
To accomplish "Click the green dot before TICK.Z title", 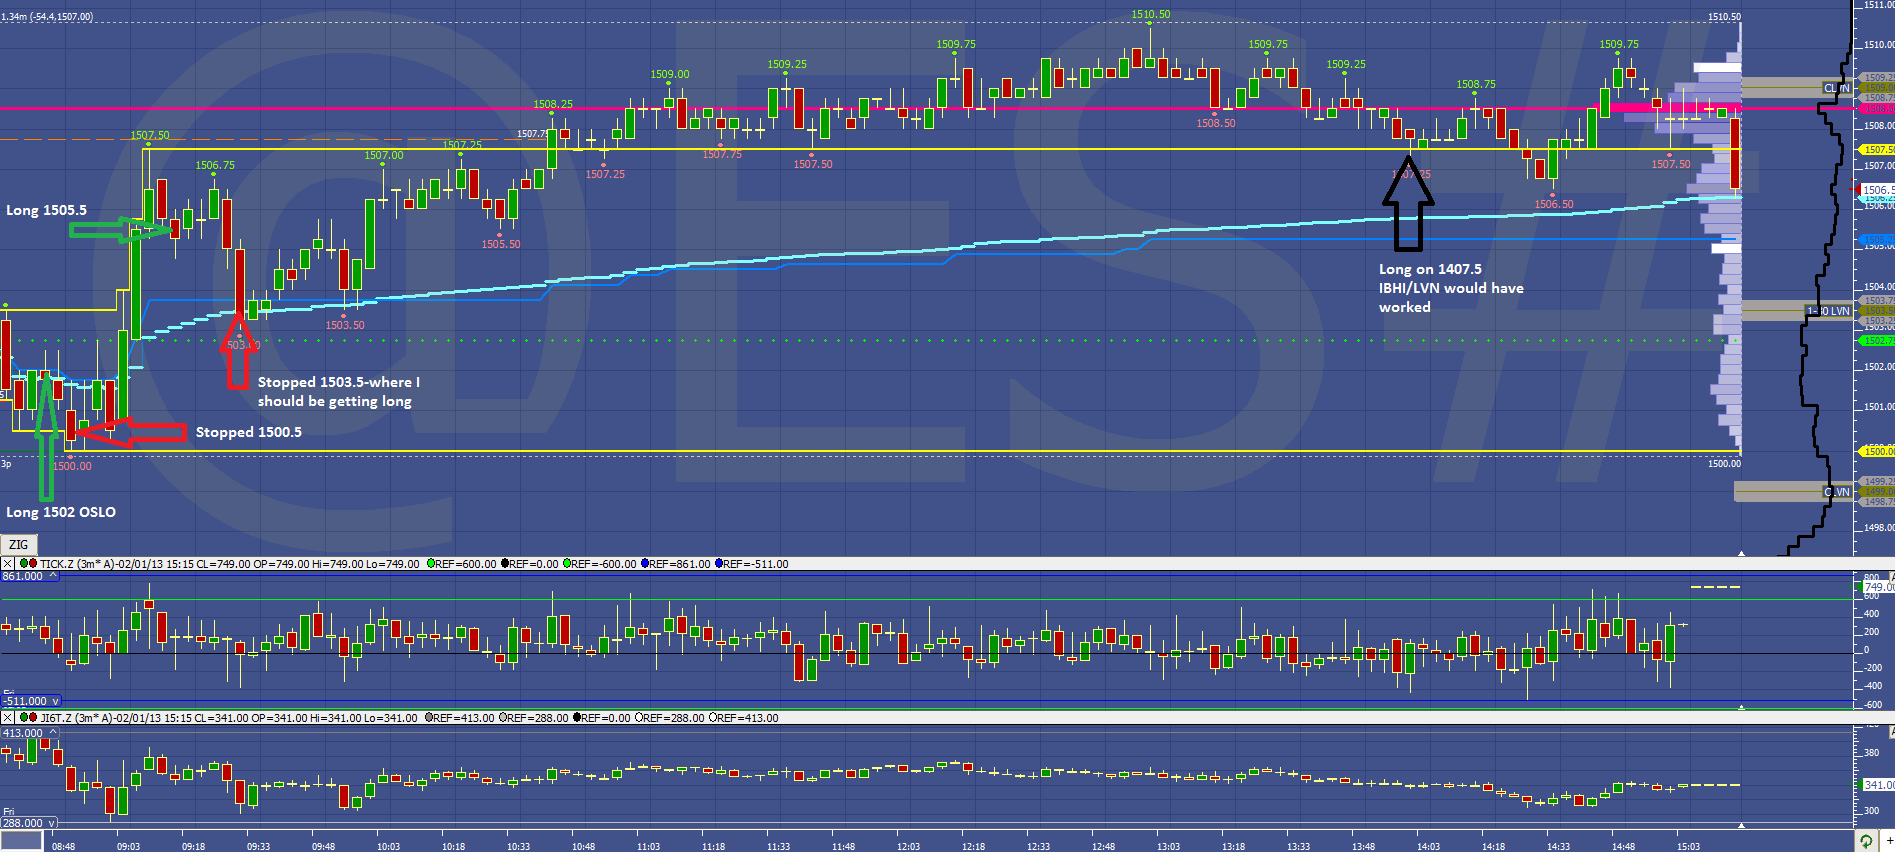I will [x=23, y=564].
